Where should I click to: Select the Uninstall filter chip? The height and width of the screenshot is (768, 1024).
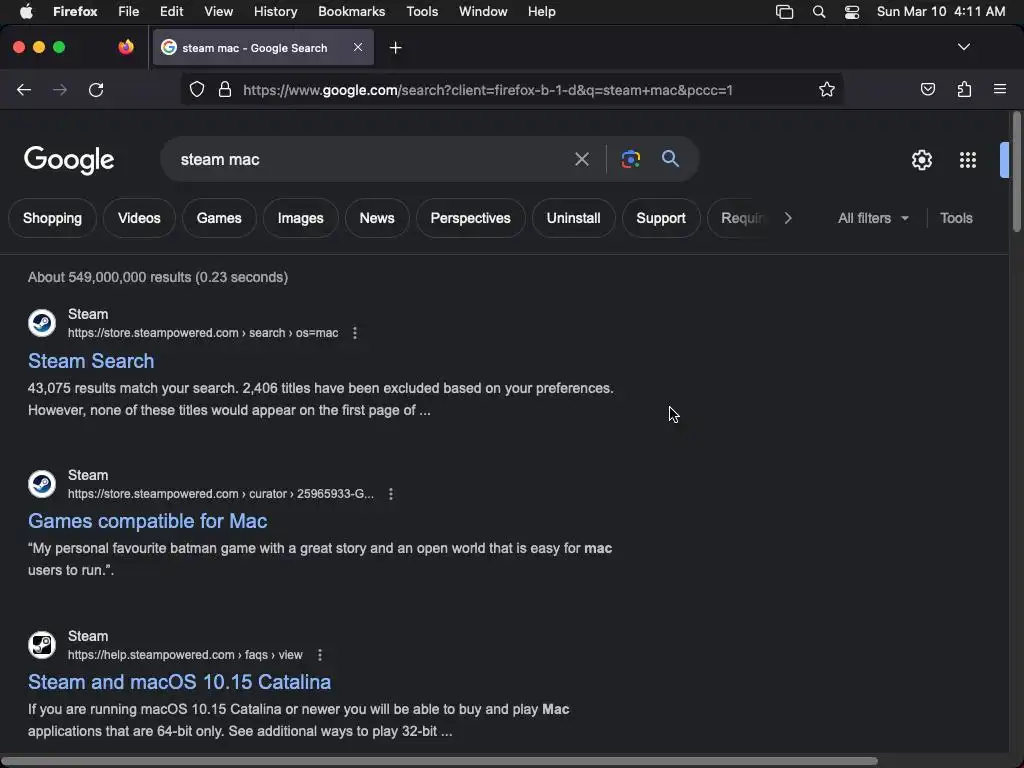pyautogui.click(x=573, y=218)
